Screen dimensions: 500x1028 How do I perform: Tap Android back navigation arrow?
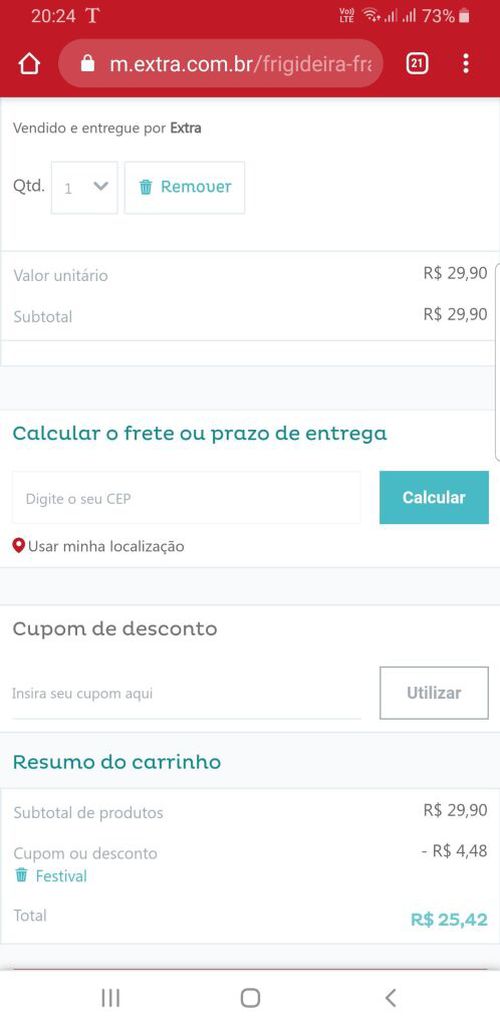[x=391, y=998]
